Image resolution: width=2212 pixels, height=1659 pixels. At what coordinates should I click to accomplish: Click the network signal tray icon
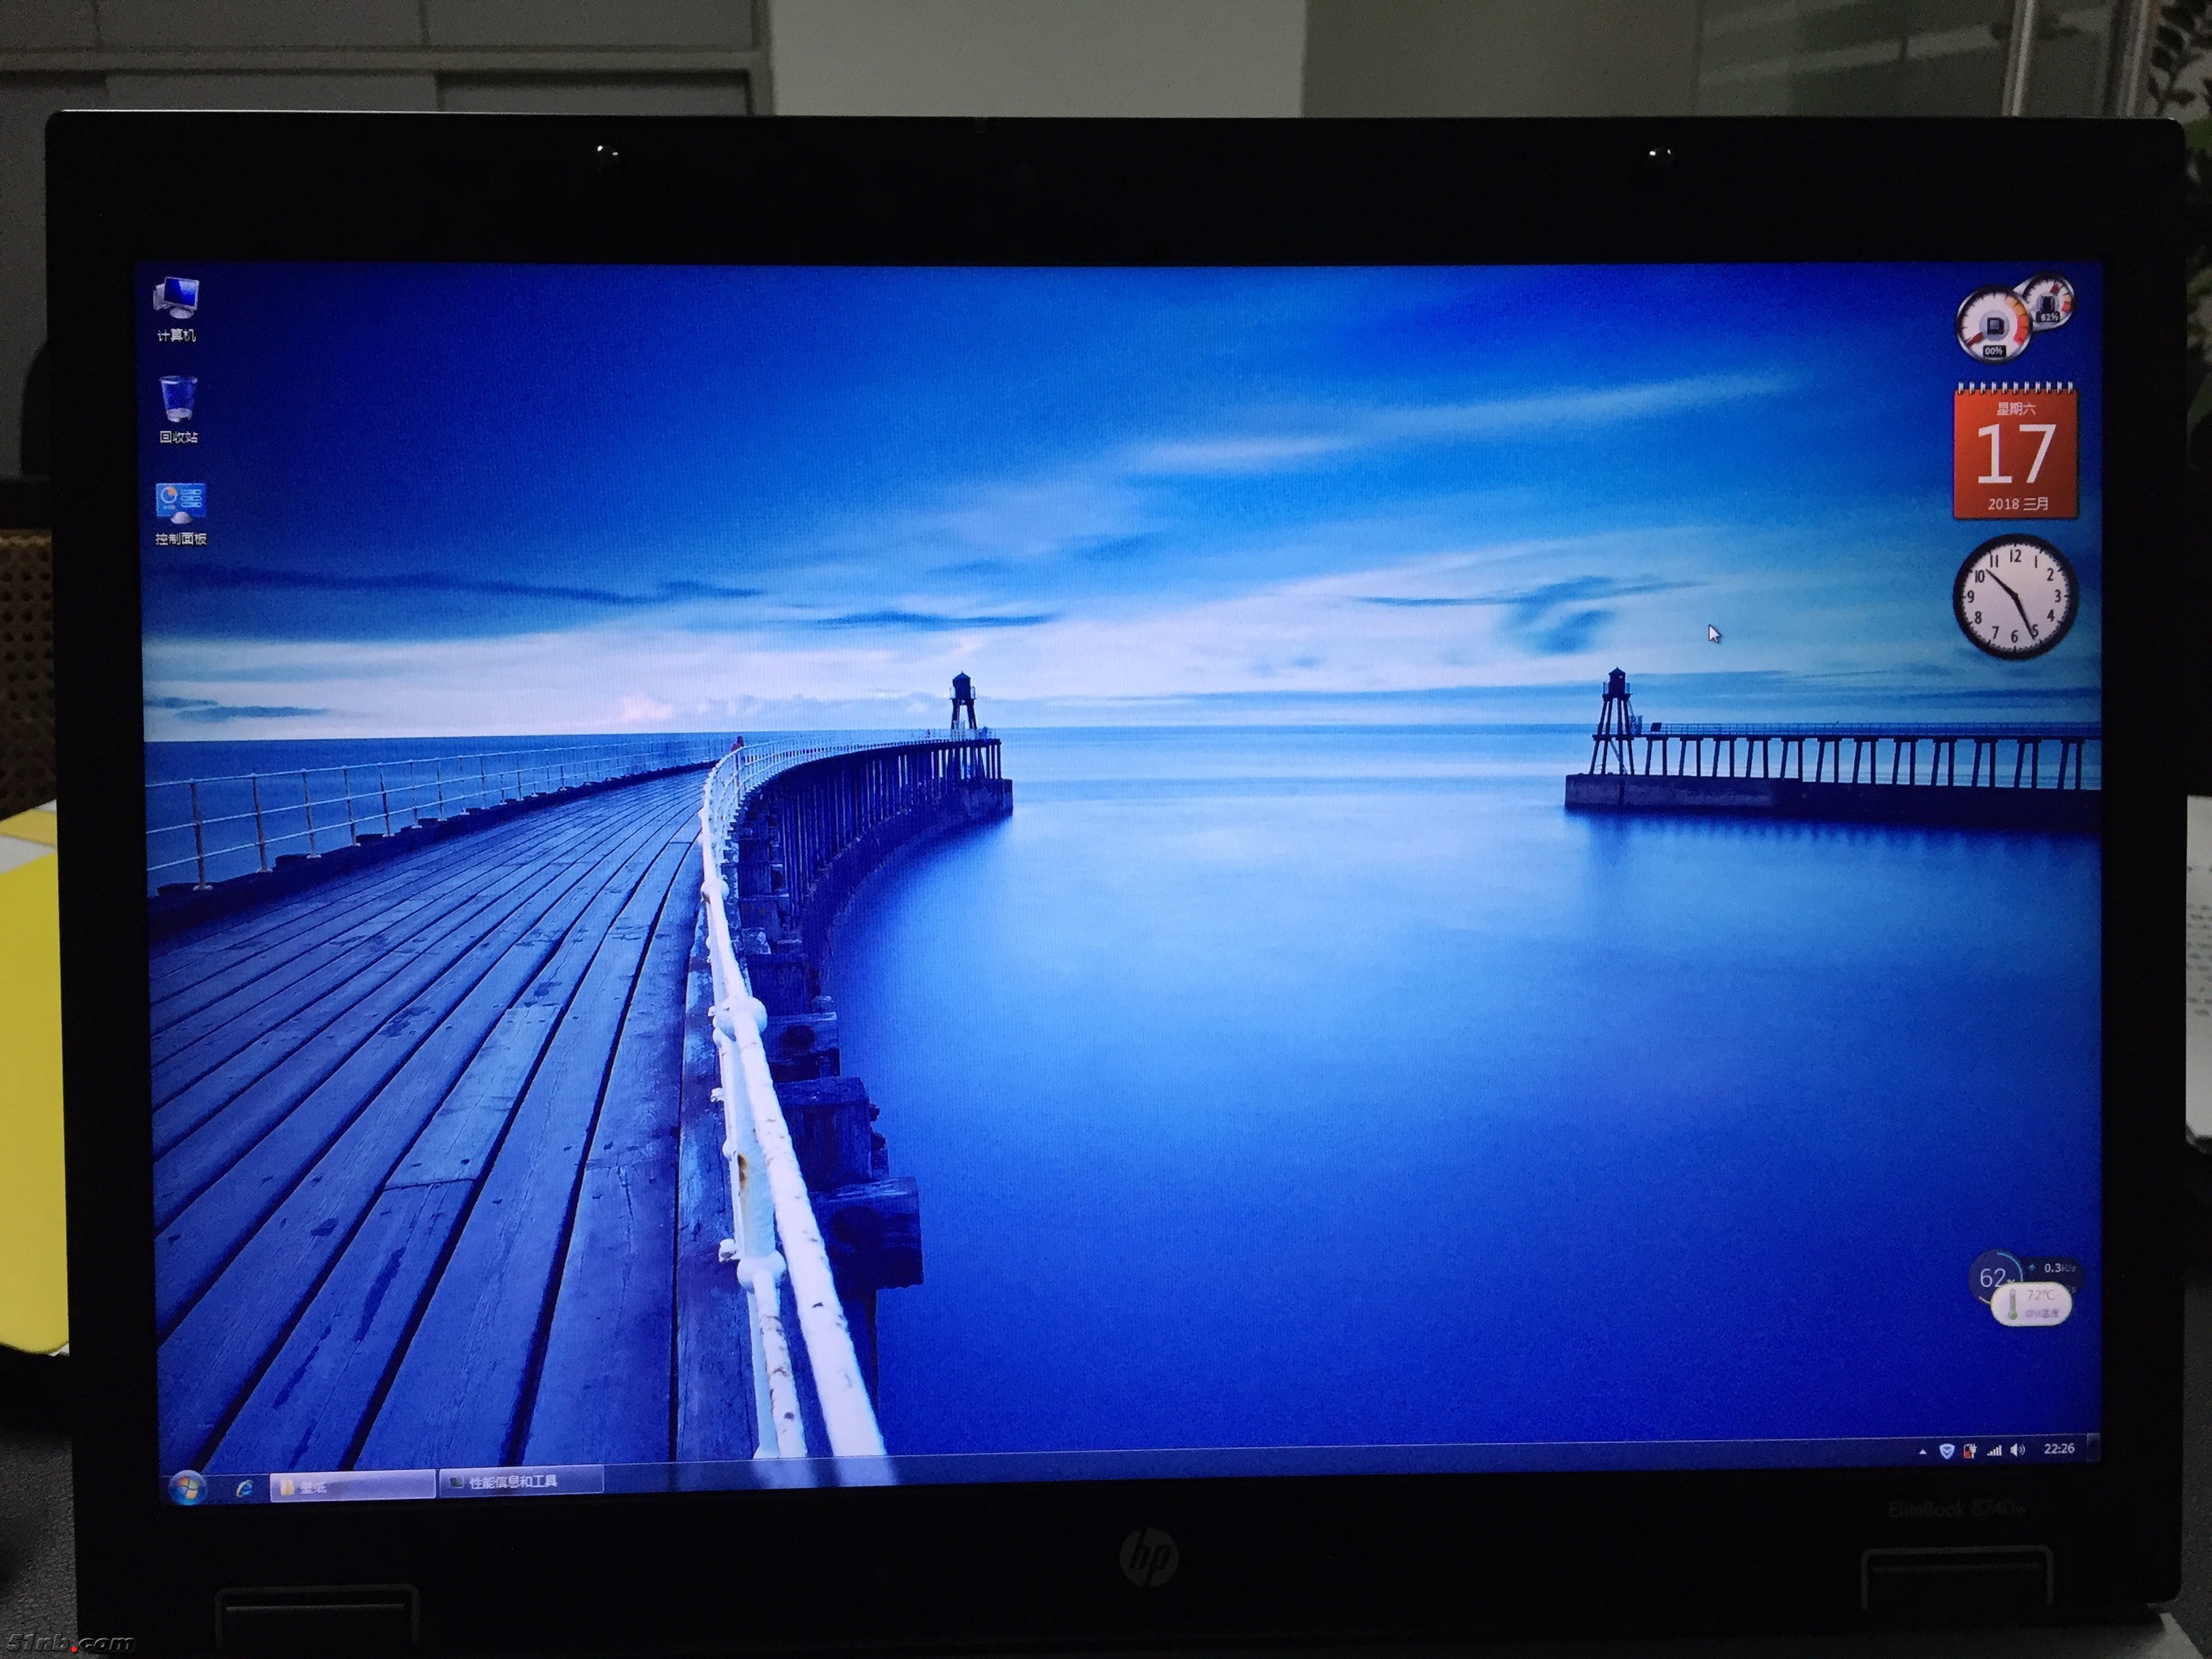1994,1450
